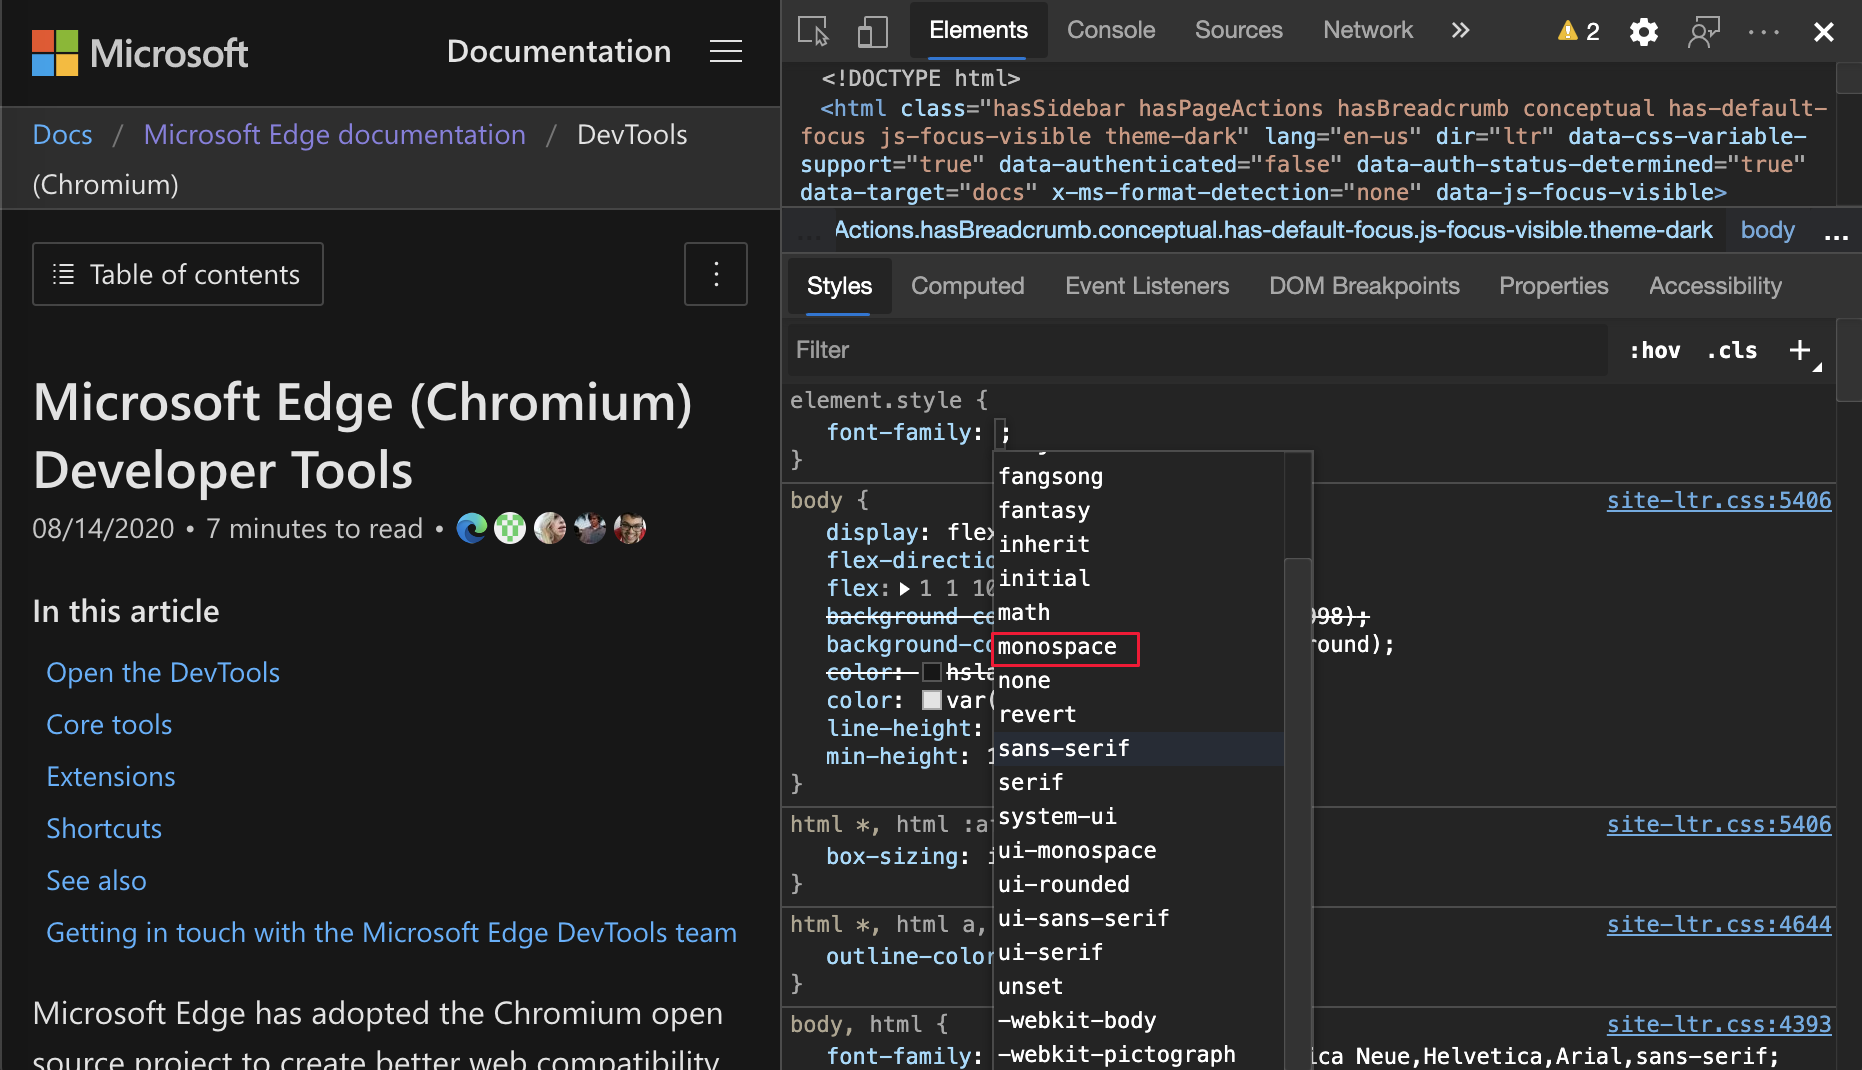The width and height of the screenshot is (1862, 1070).
Task: Open the Computed styles tab
Action: (x=967, y=286)
